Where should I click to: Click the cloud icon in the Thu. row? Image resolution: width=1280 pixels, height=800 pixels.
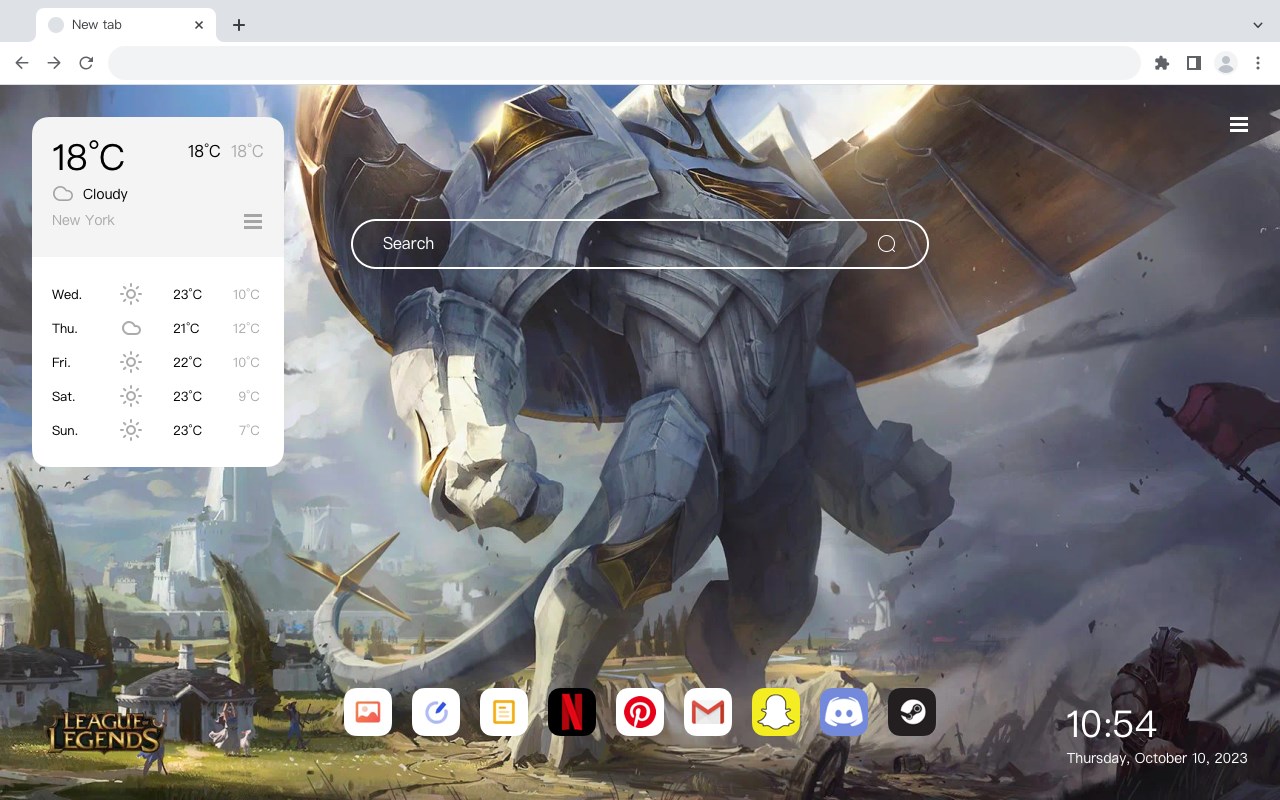point(131,328)
